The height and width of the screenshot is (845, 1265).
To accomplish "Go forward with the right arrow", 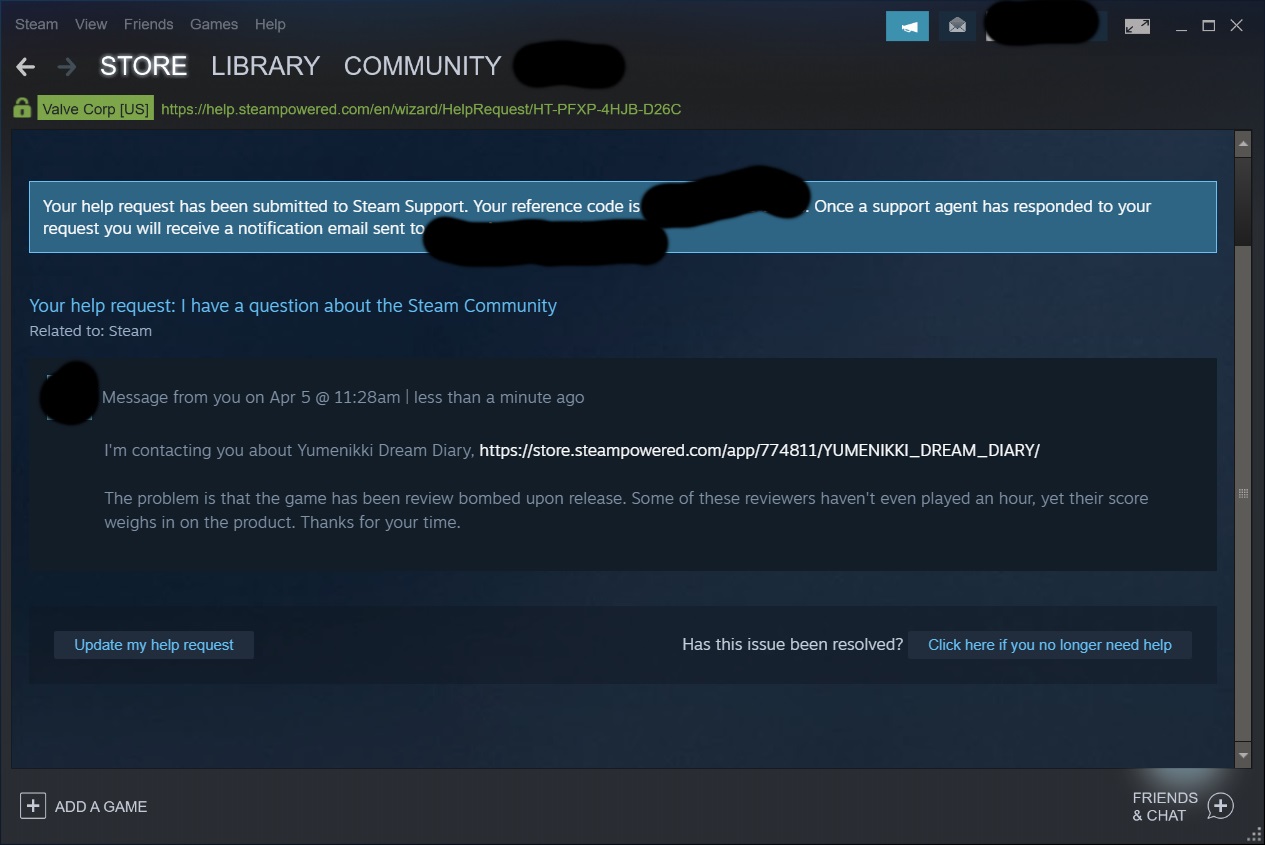I will [67, 67].
